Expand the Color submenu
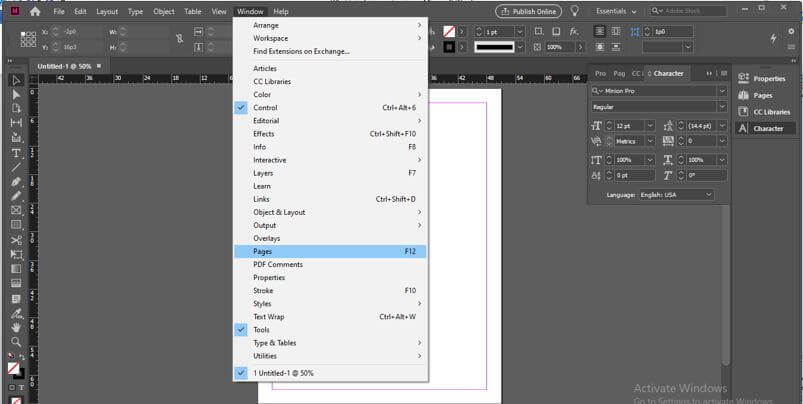The width and height of the screenshot is (803, 404). pos(330,95)
